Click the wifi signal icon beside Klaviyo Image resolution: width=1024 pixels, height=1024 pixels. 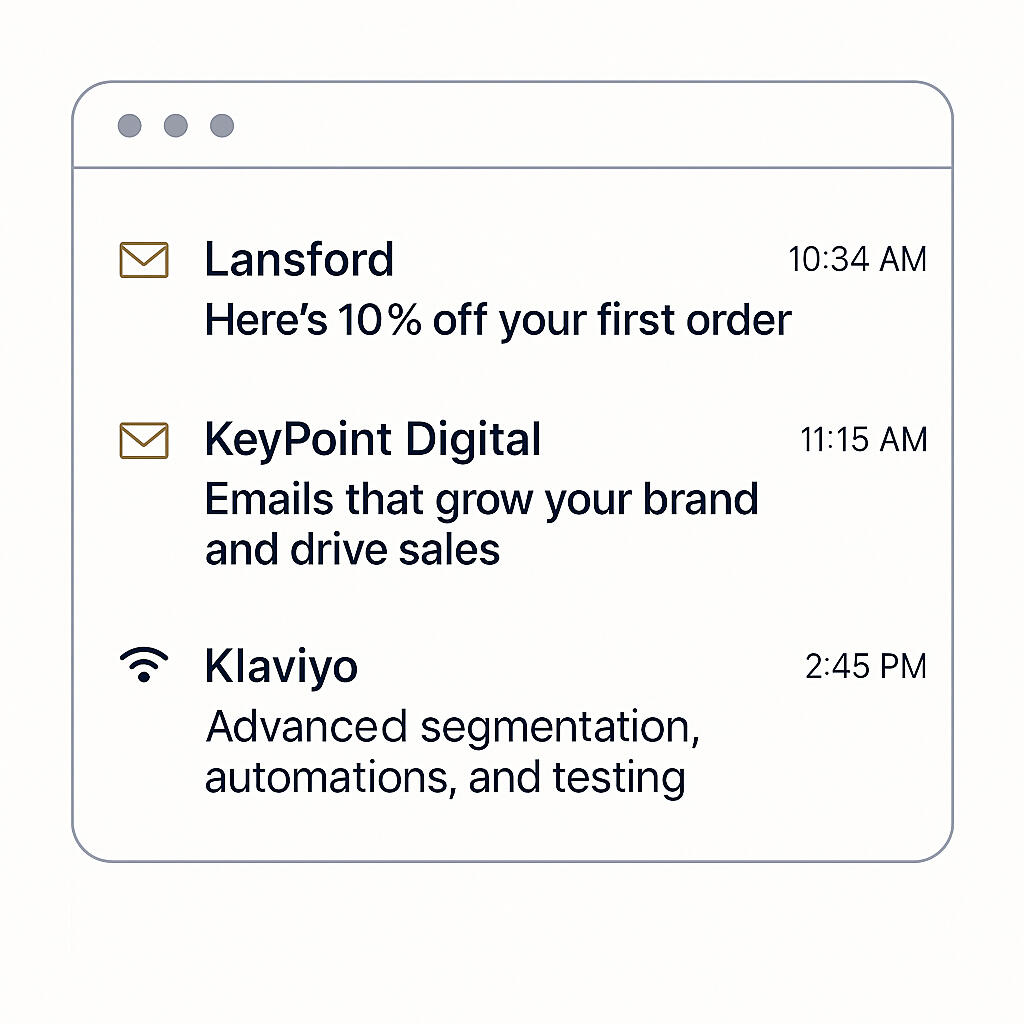pyautogui.click(x=144, y=665)
